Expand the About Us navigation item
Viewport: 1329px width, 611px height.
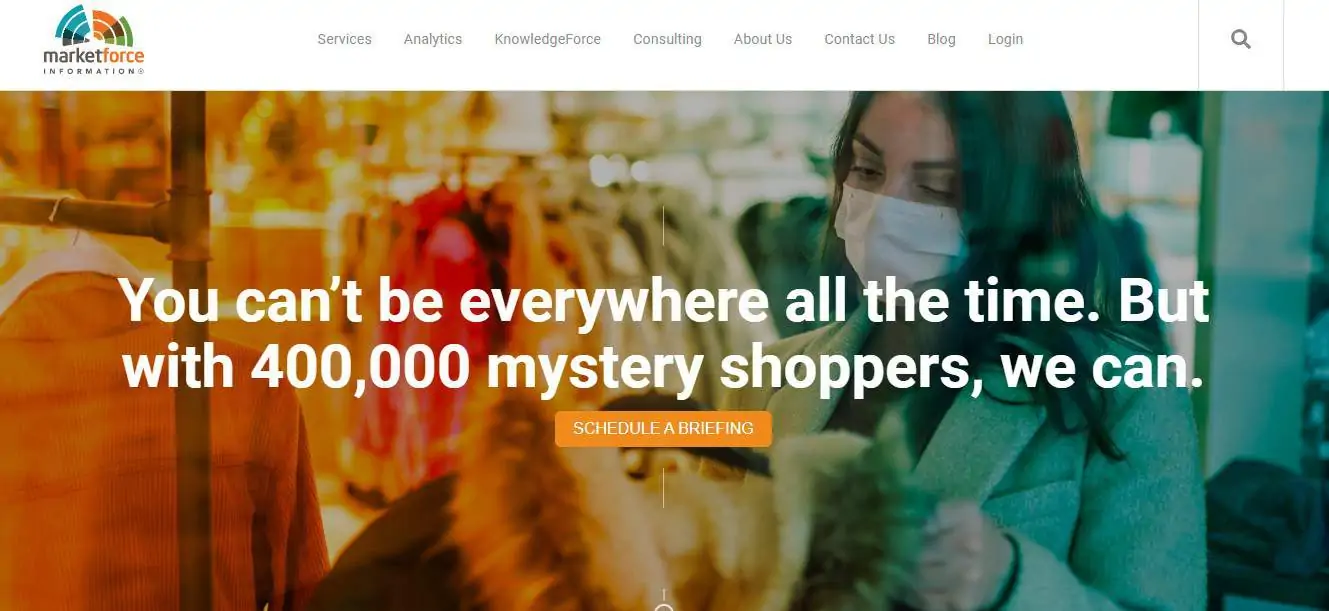click(x=763, y=39)
